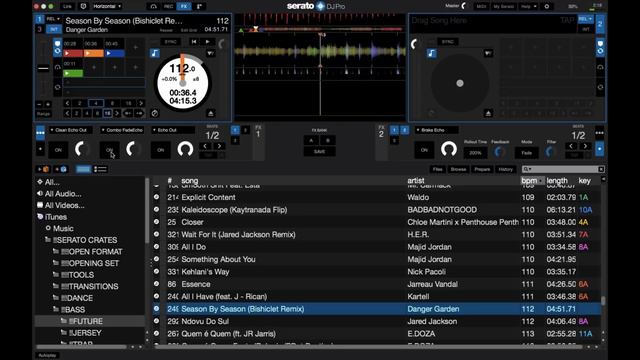The height and width of the screenshot is (360, 640).
Task: Click the Link button in top bar
Action: coord(67,6)
